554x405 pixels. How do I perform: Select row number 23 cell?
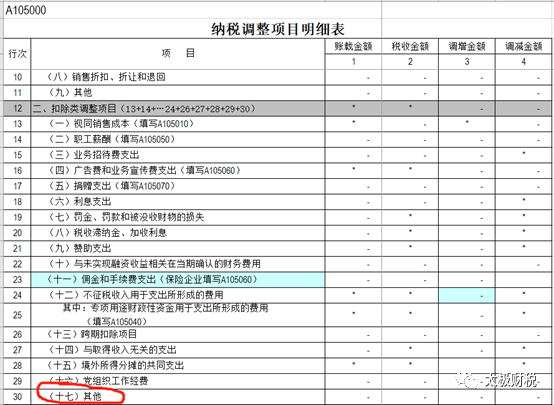pos(17,280)
